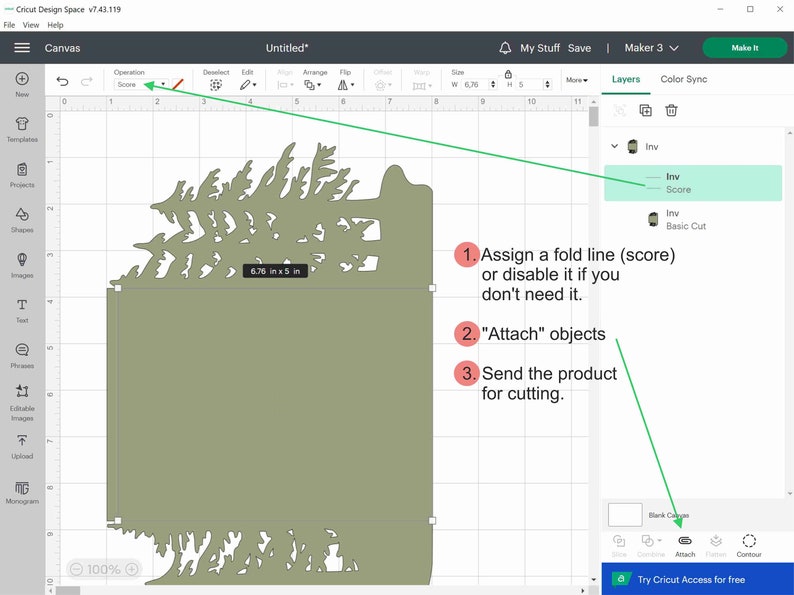The width and height of the screenshot is (794, 595).
Task: Open the score line color swatch
Action: [x=178, y=85]
